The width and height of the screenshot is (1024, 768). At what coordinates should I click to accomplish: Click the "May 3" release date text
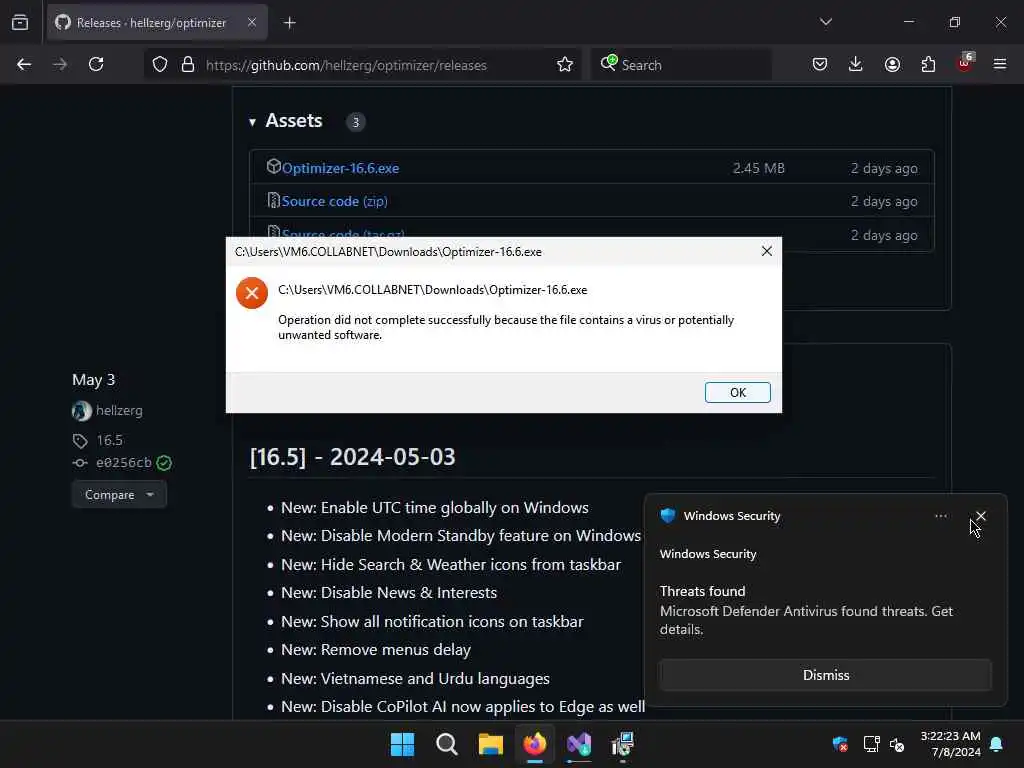[93, 379]
